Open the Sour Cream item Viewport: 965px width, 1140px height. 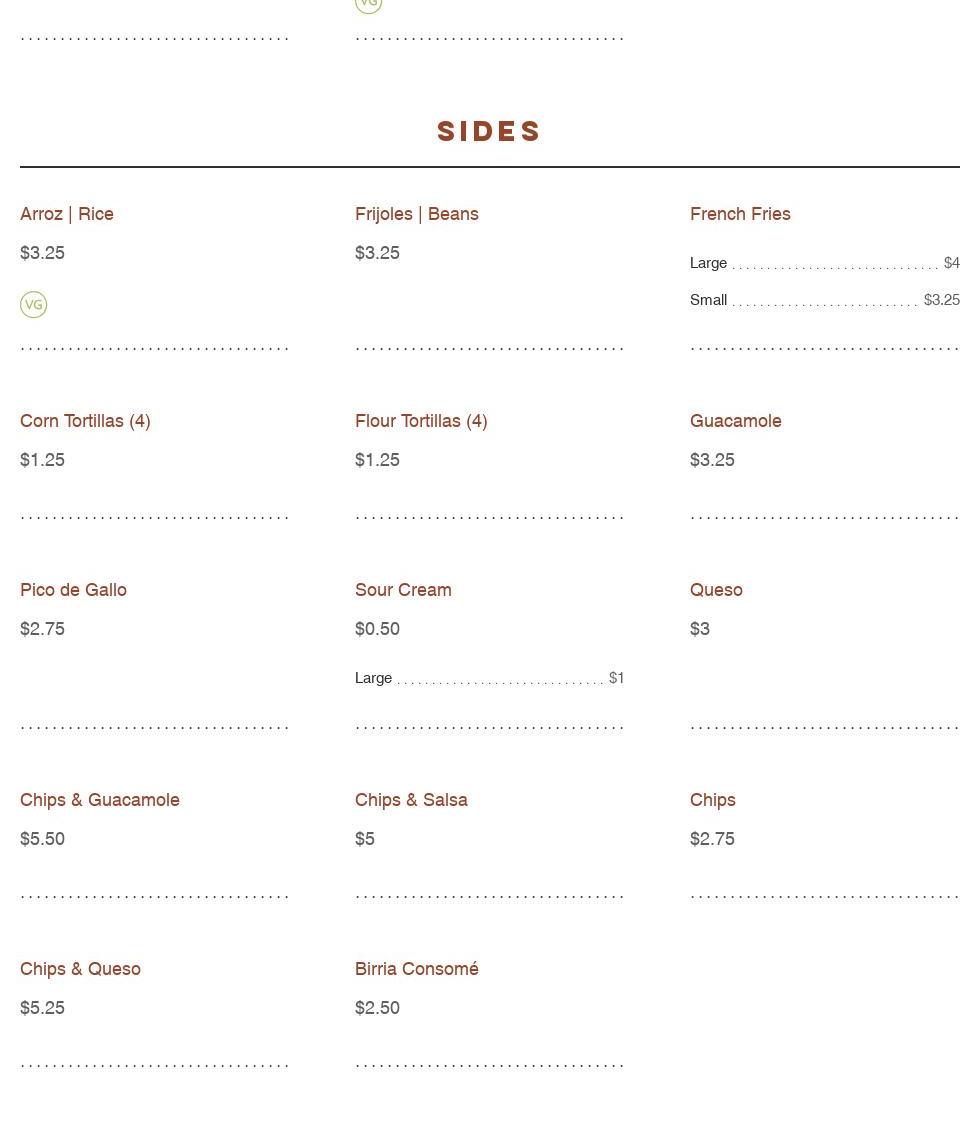point(403,590)
